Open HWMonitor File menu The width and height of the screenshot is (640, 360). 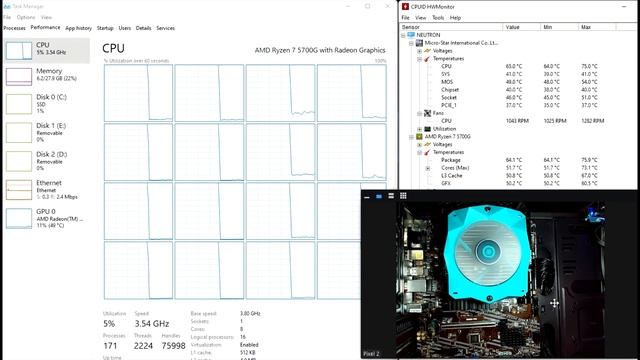pyautogui.click(x=405, y=18)
